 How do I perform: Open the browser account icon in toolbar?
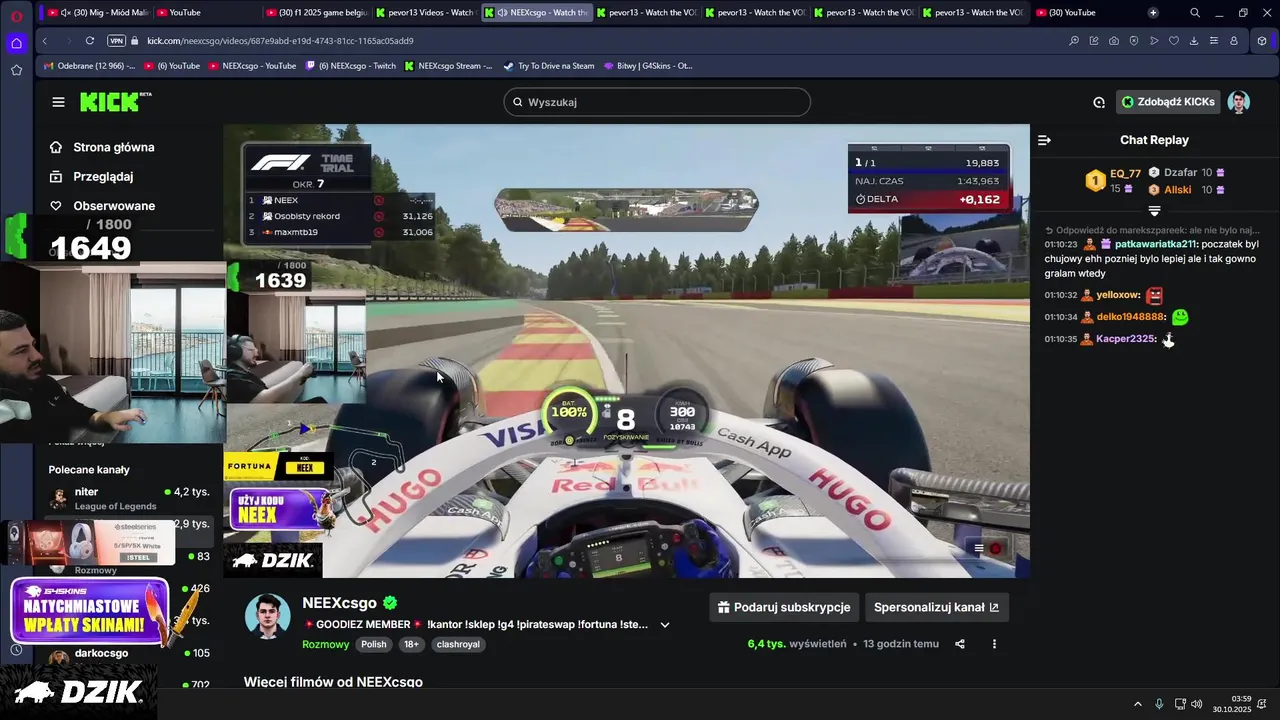[1234, 41]
